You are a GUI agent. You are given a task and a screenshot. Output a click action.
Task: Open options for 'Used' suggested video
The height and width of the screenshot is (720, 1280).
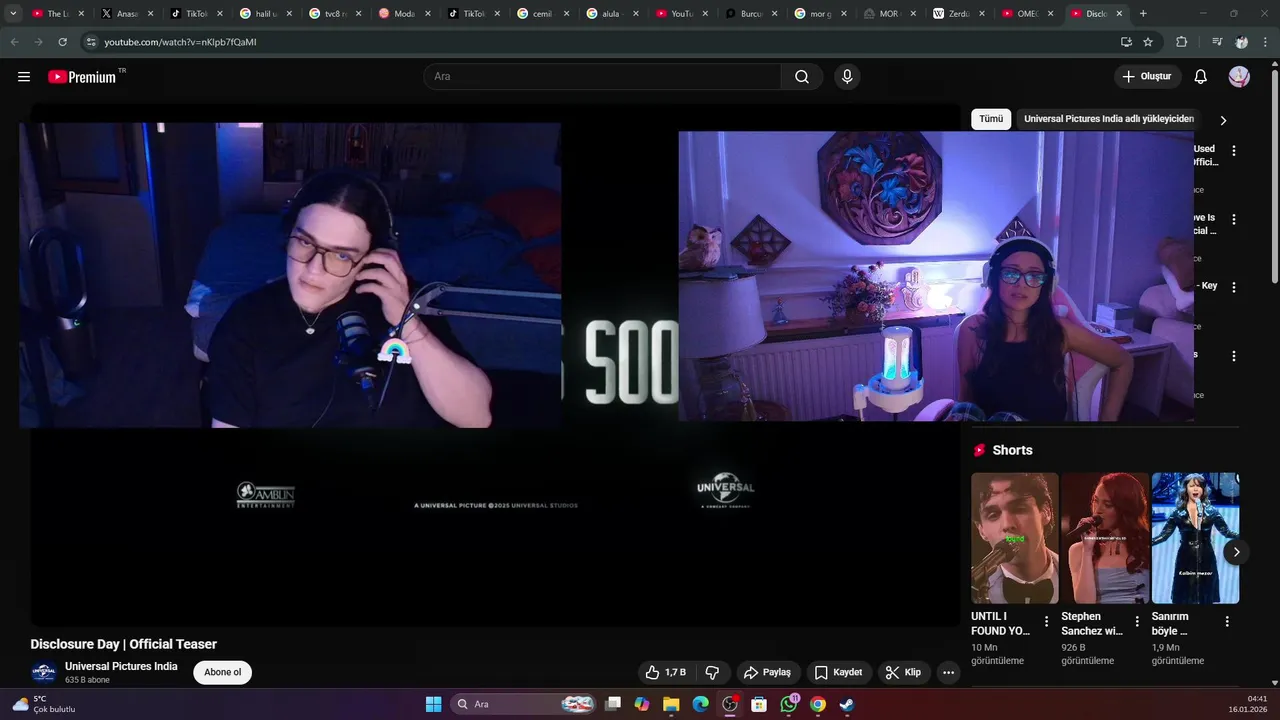[x=1233, y=151]
